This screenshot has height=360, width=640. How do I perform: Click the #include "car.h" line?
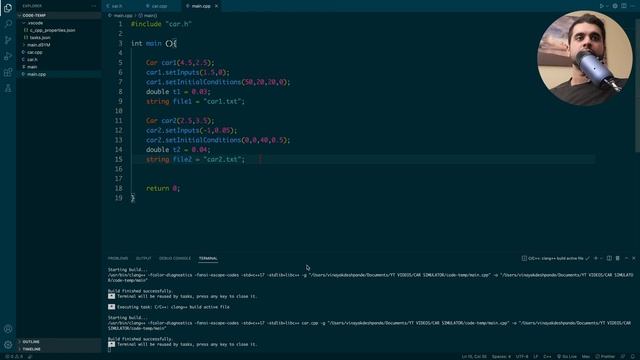pyautogui.click(x=161, y=24)
